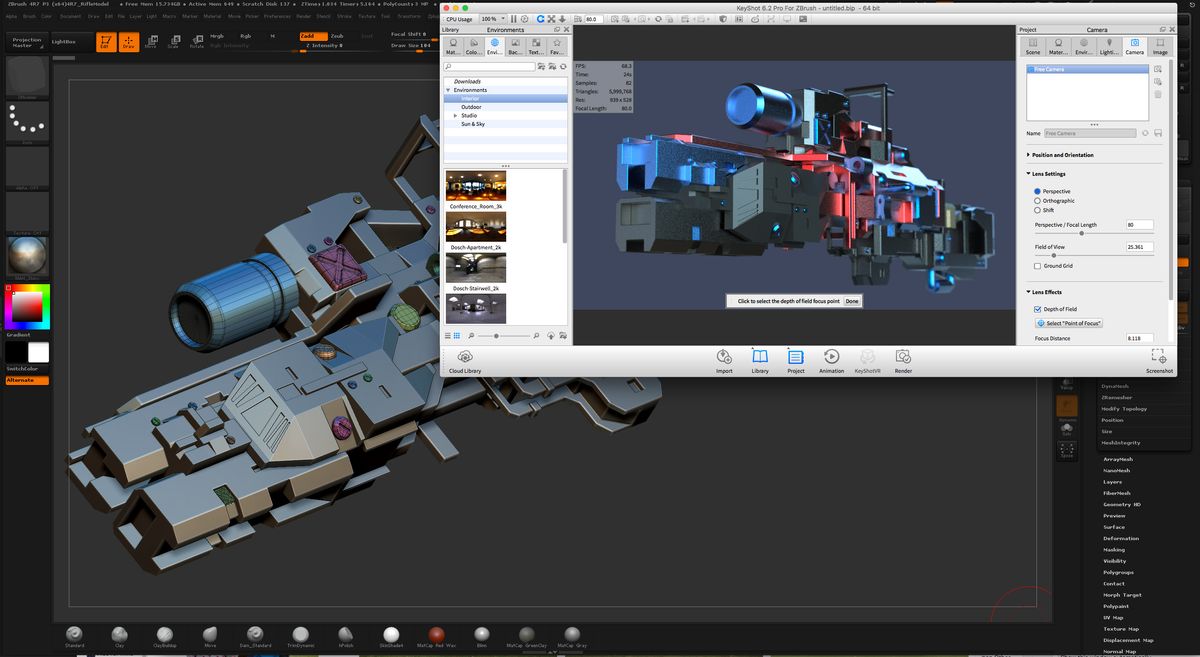Switch library to Materials category
Screen dimensions: 1200x657
click(x=452, y=45)
